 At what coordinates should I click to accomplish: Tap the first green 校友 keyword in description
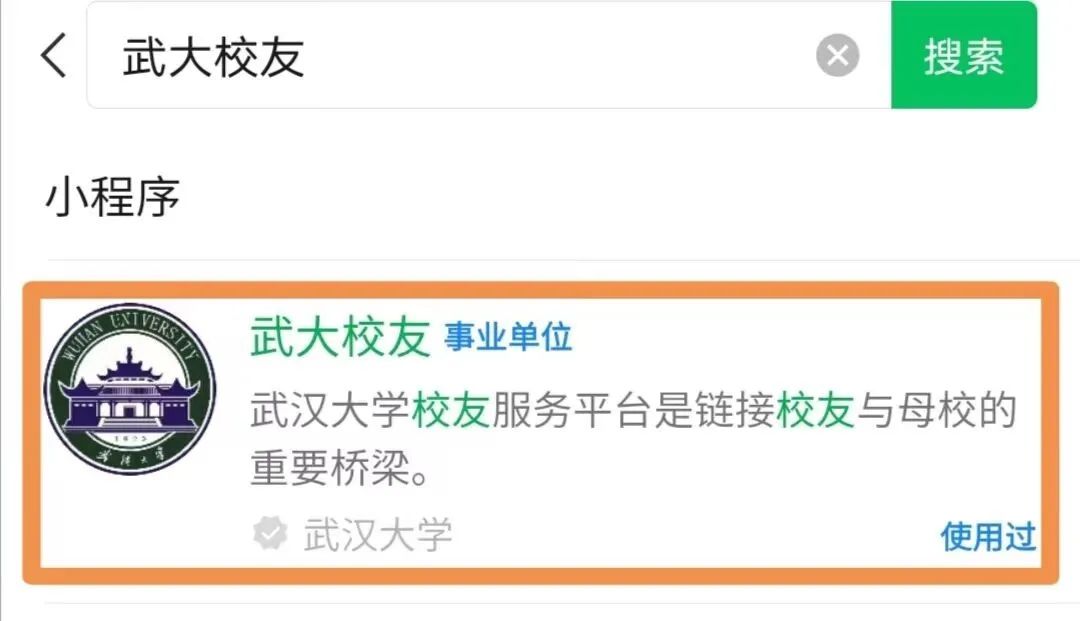tap(450, 410)
